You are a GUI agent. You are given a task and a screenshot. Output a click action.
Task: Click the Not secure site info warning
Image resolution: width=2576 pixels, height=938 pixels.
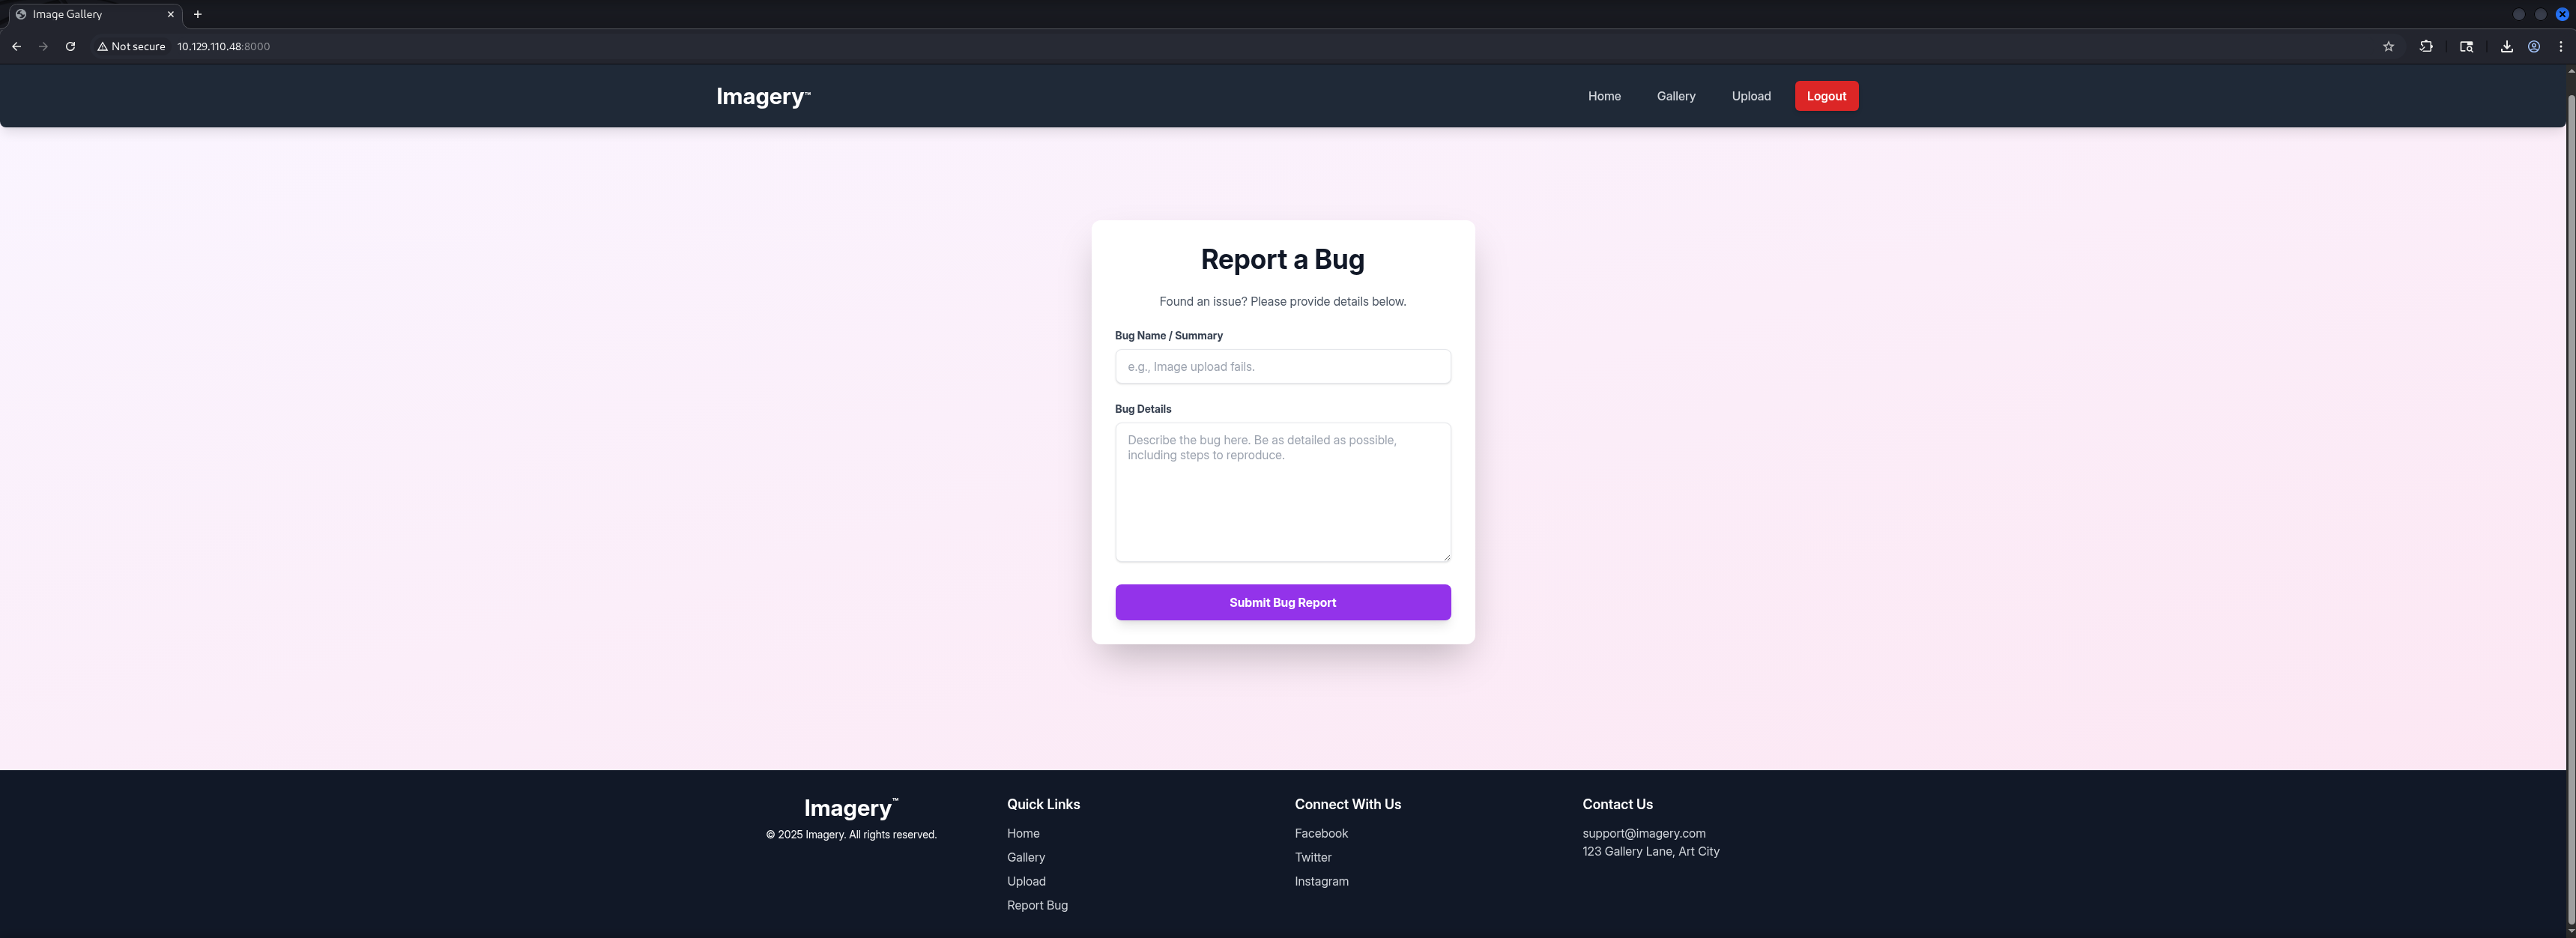[131, 46]
